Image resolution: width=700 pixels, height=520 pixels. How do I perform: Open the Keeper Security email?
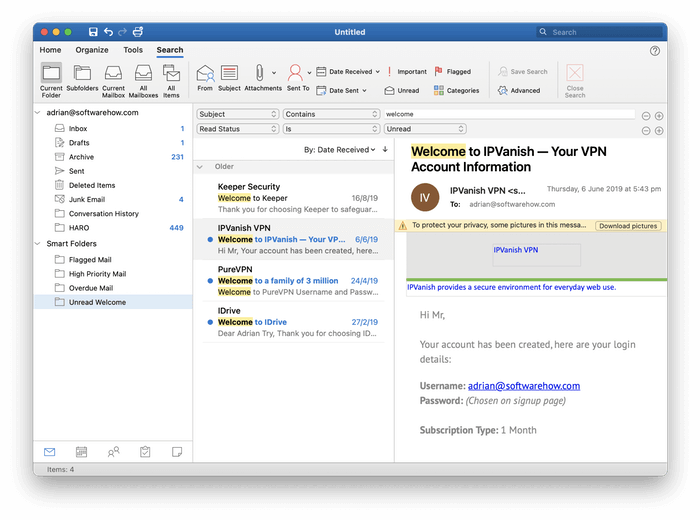(x=294, y=198)
